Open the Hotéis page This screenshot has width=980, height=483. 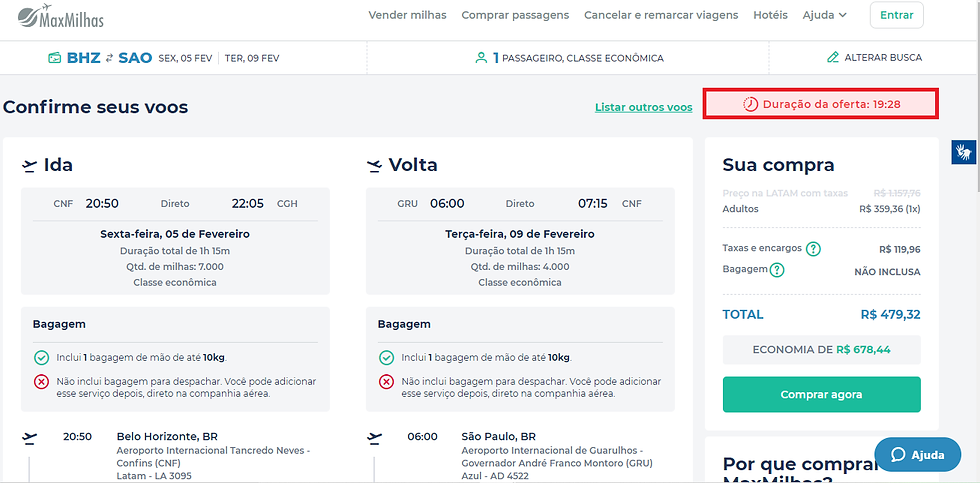coord(770,15)
